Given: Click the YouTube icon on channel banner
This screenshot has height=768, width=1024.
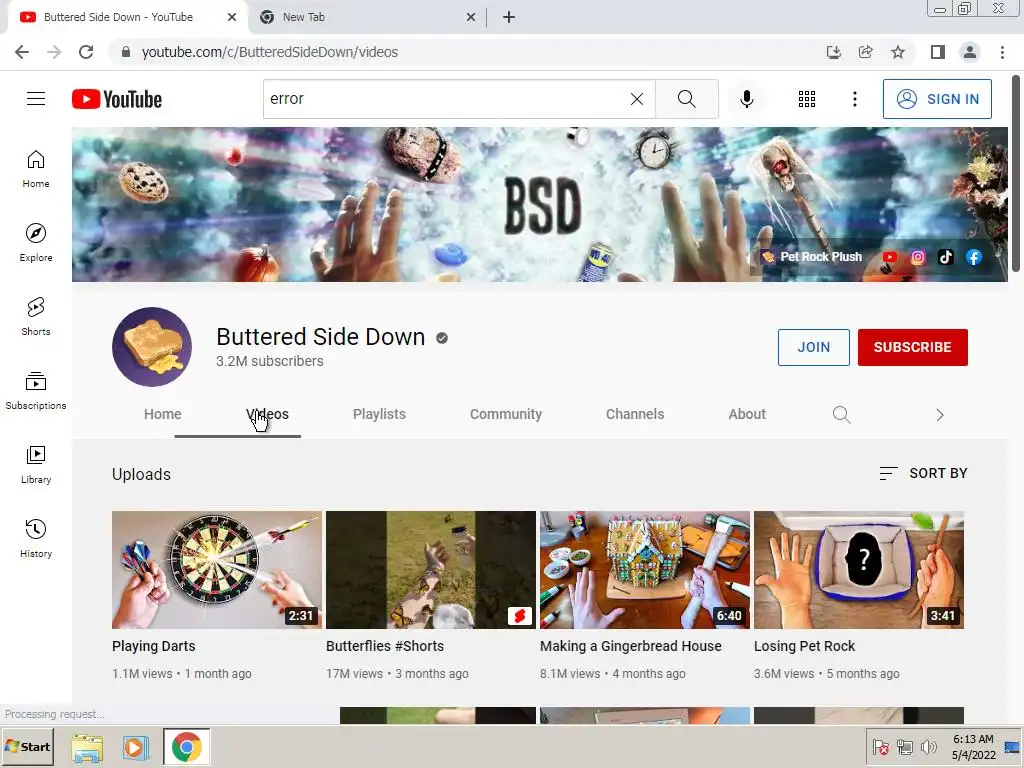Looking at the screenshot, I should coord(889,257).
